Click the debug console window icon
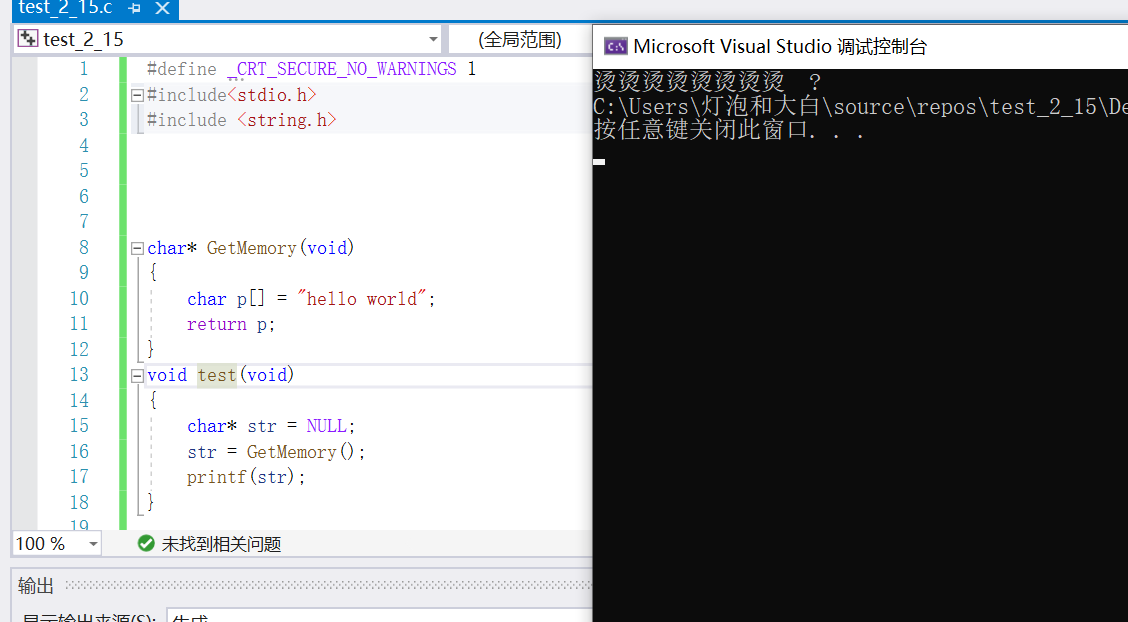Screen dimensions: 1128x622 coord(616,47)
